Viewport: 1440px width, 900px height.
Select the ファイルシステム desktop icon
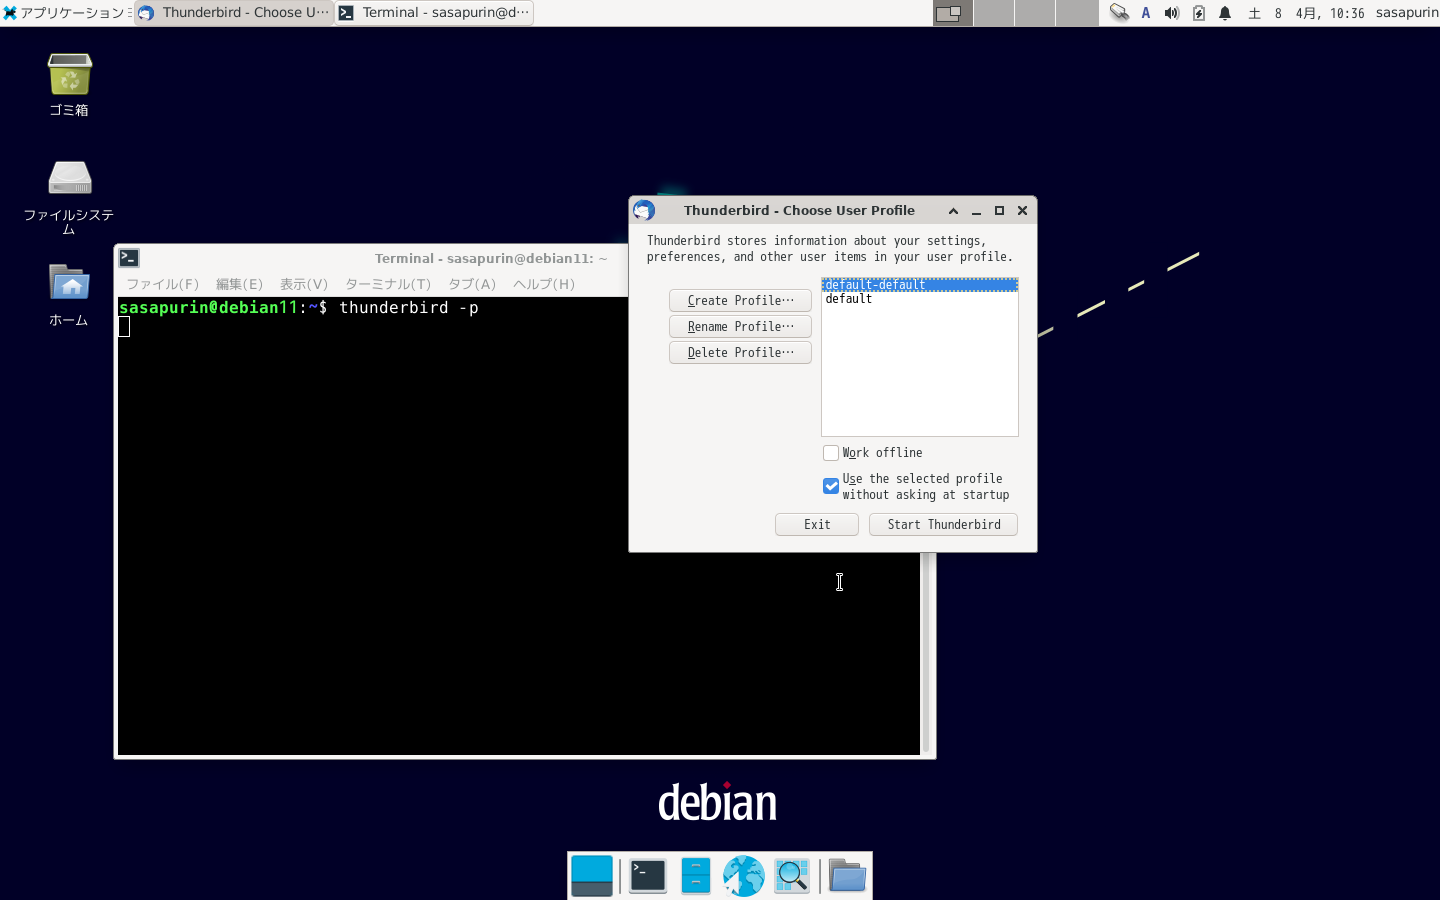(69, 197)
